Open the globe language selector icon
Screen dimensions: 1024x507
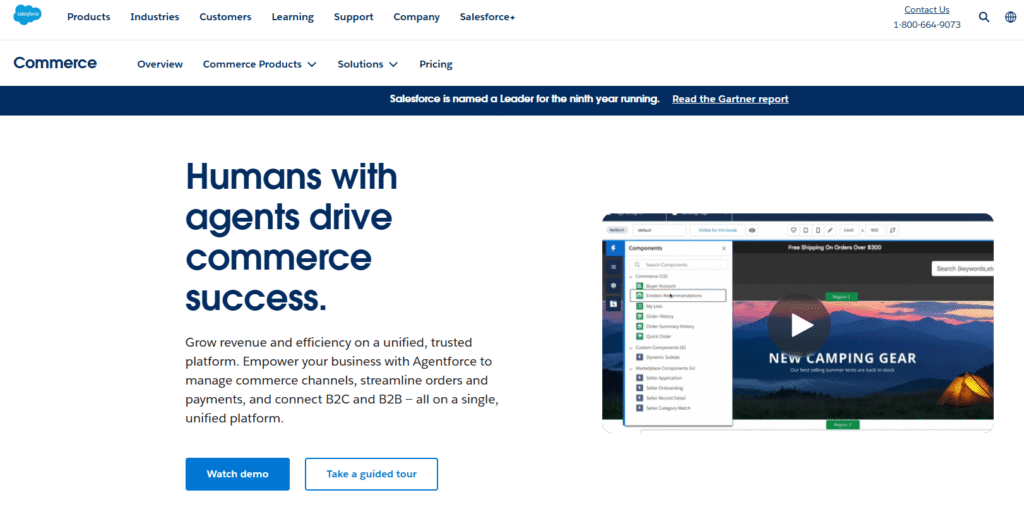[1010, 17]
